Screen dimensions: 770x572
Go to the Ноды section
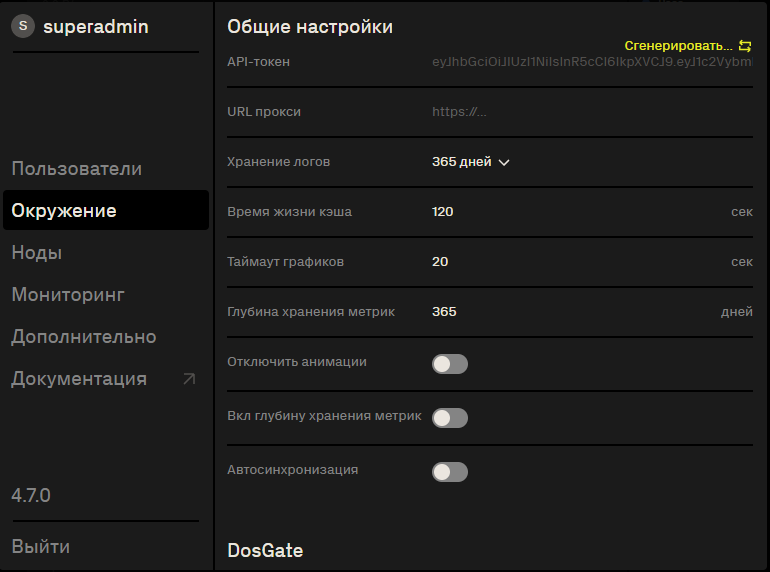(x=37, y=252)
